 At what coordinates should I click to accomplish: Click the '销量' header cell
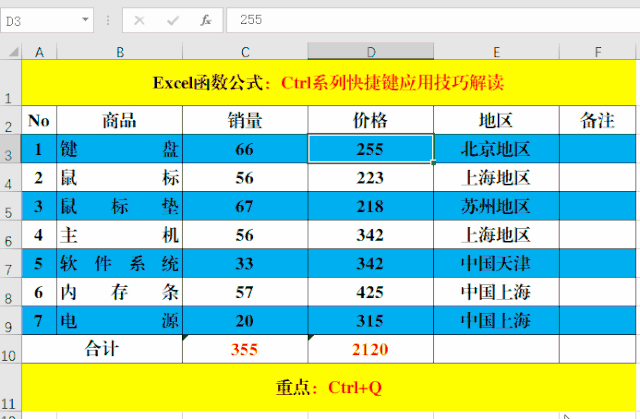point(245,120)
